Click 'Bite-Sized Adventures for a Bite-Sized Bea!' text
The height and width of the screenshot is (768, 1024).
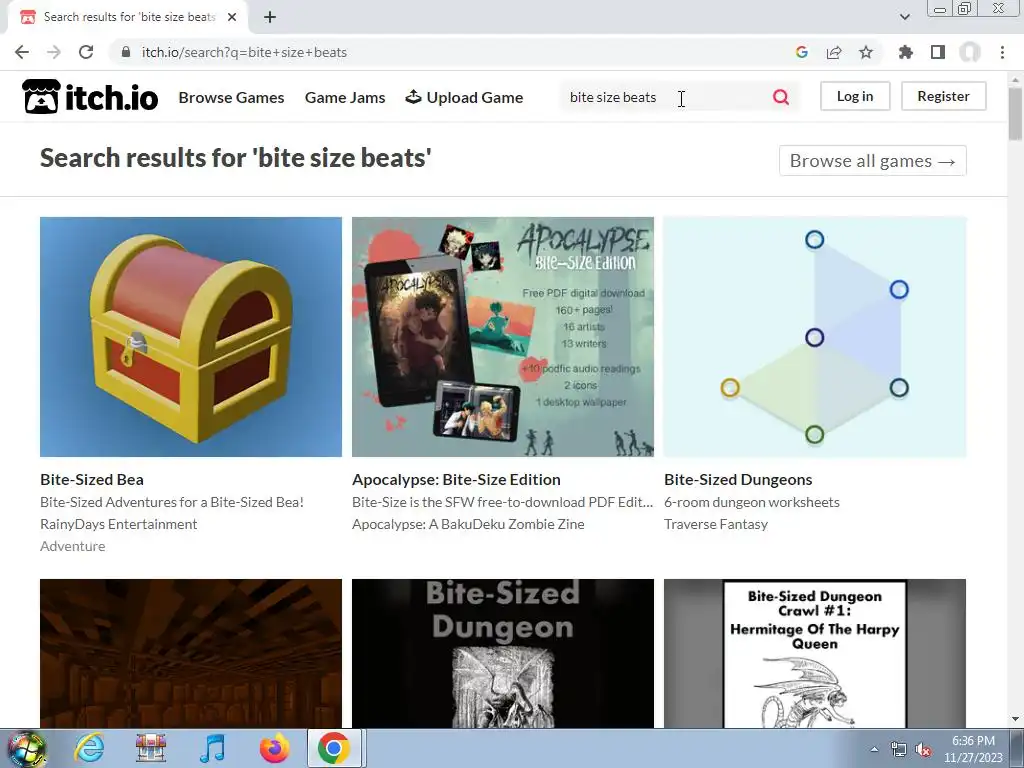172,502
